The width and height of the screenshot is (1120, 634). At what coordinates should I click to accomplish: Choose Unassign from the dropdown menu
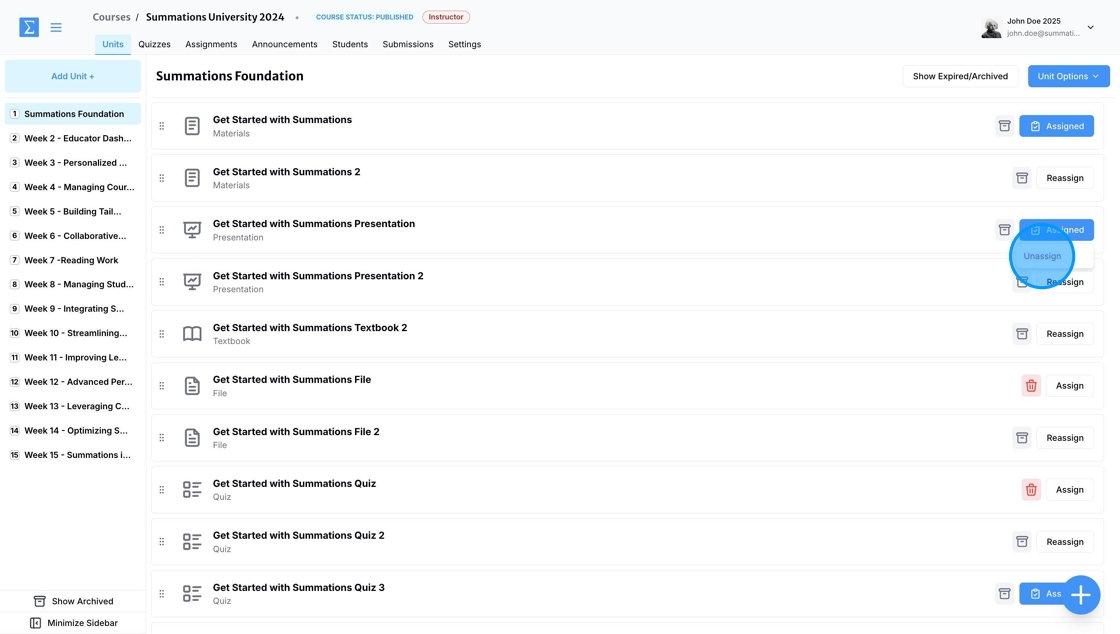point(1042,256)
